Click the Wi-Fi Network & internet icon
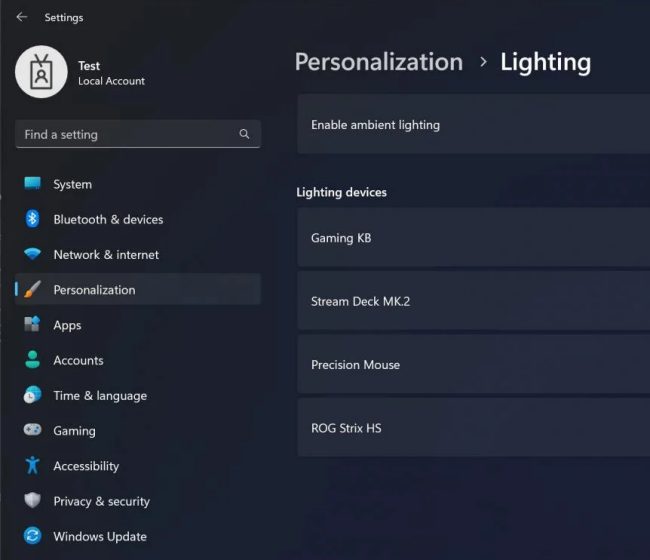 click(32, 254)
